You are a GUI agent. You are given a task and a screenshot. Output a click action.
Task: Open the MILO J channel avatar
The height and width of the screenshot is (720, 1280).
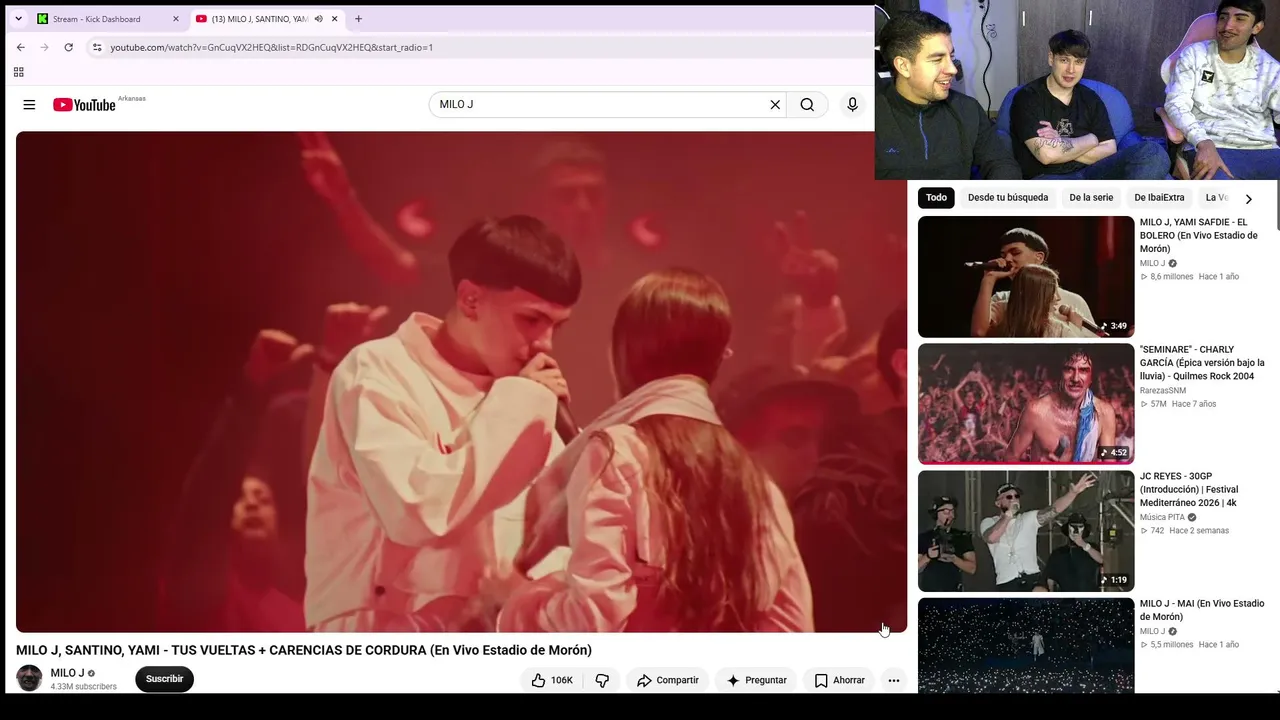click(29, 678)
